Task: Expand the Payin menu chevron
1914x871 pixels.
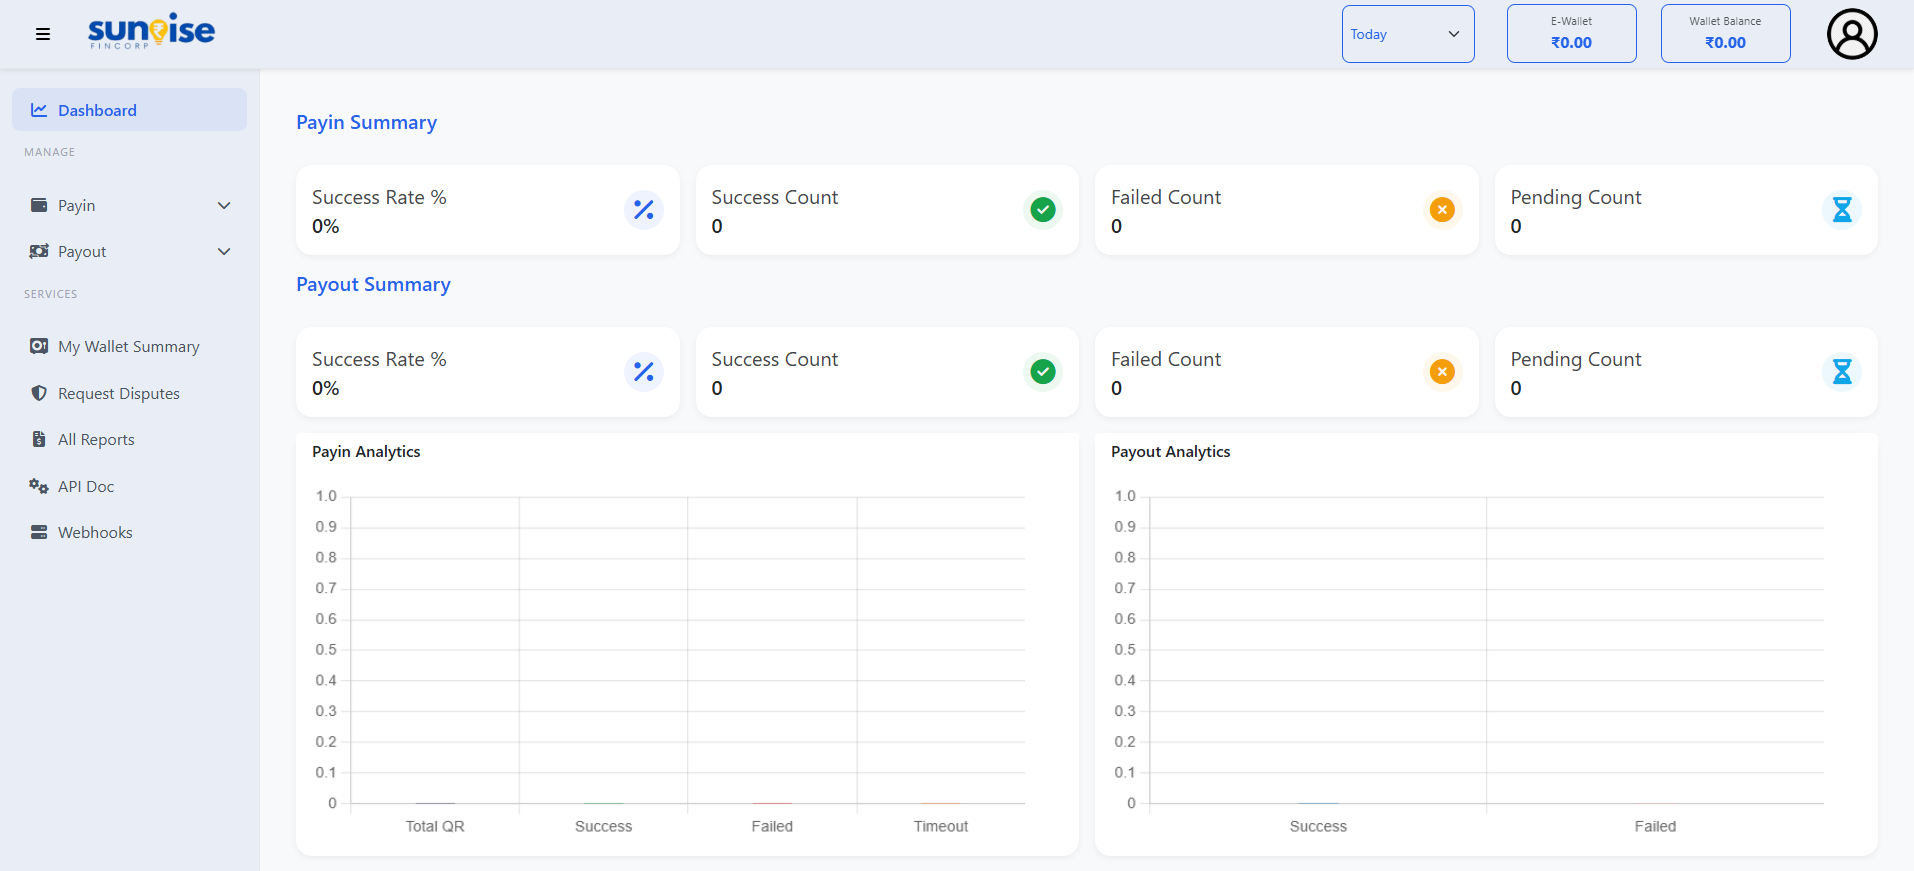Action: [224, 206]
